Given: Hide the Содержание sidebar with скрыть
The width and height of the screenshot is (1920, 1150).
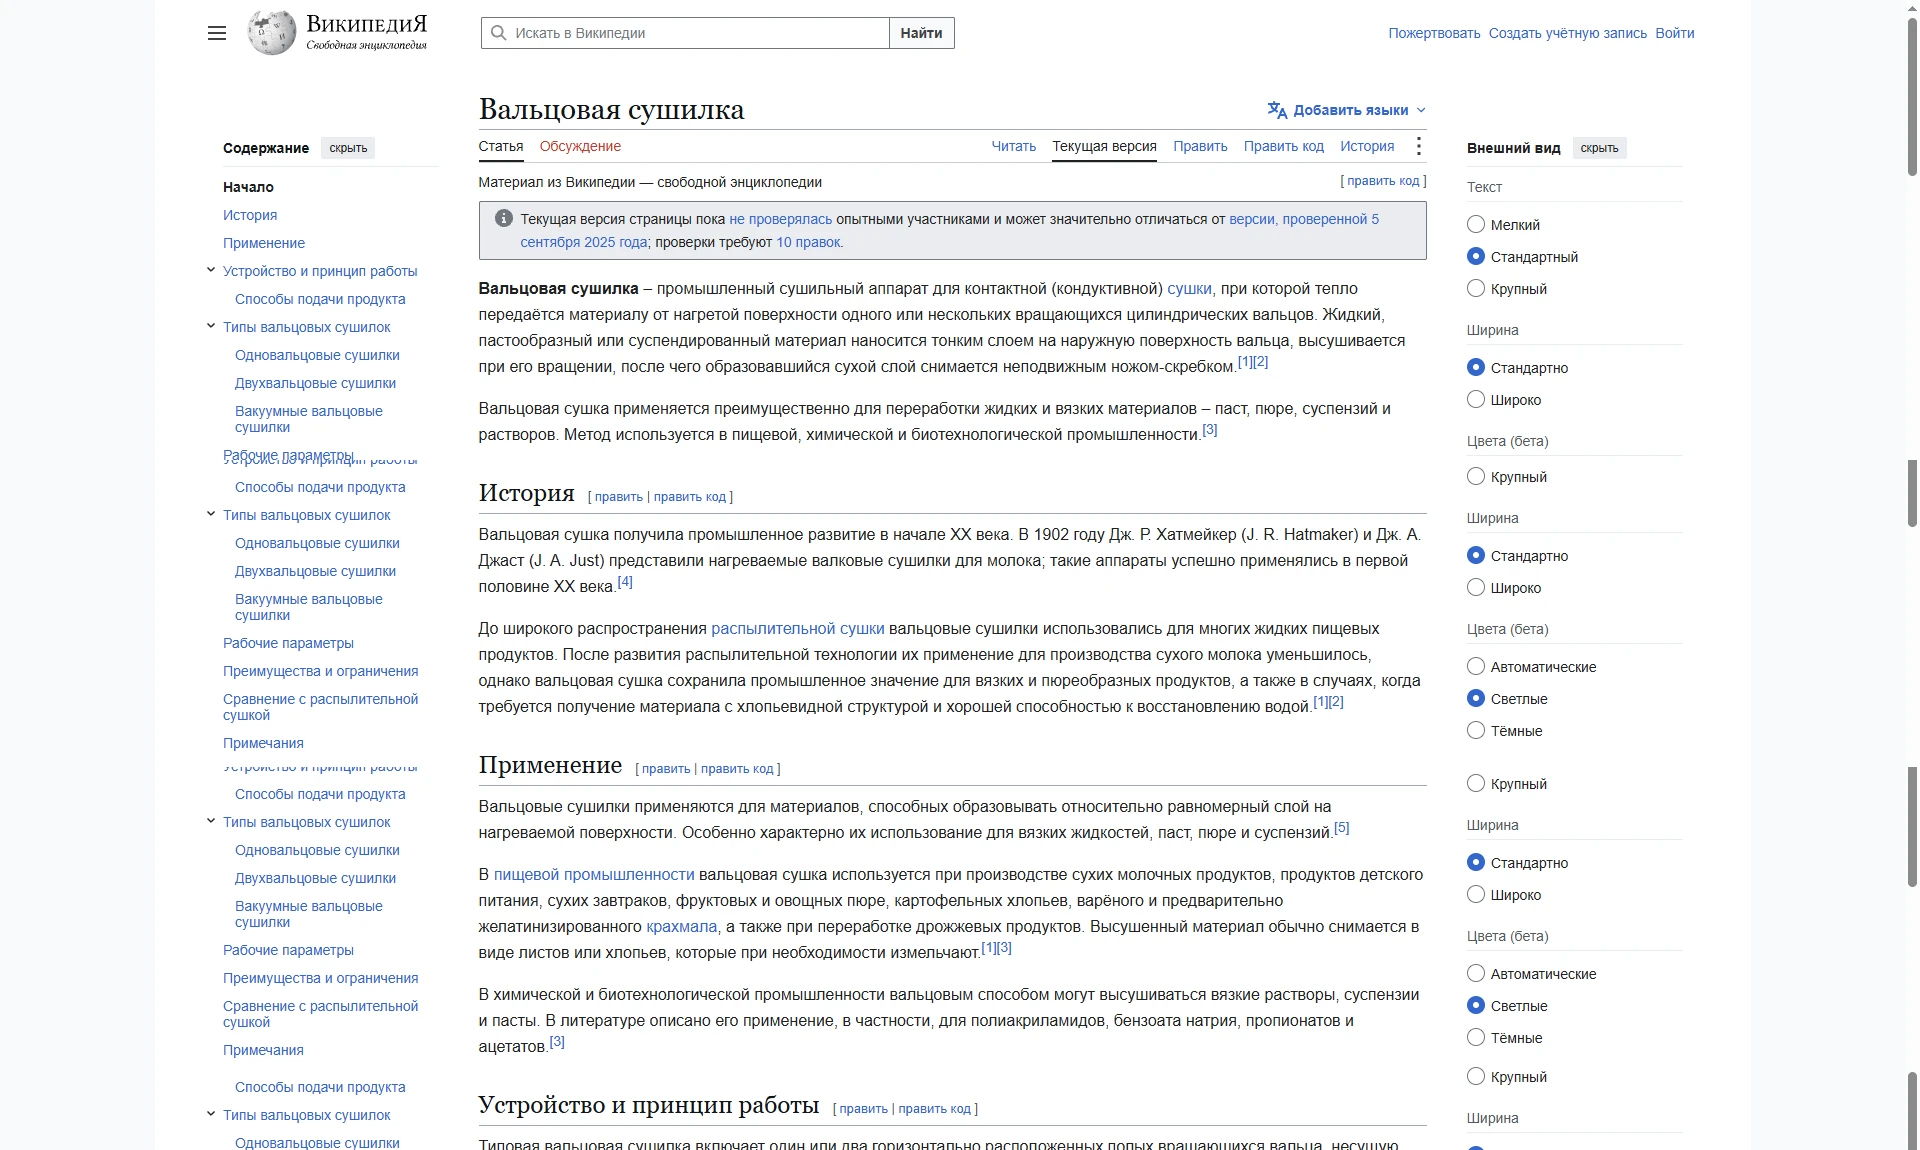Looking at the screenshot, I should pyautogui.click(x=348, y=148).
